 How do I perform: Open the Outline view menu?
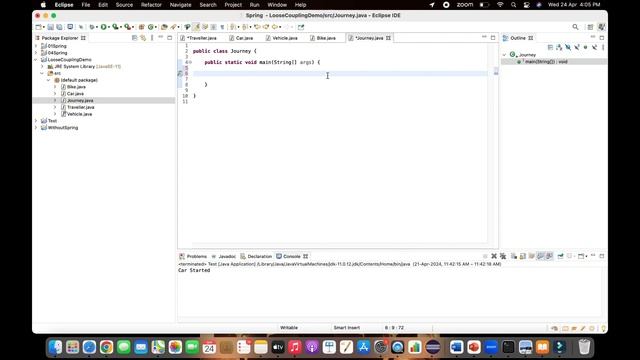coord(603,47)
